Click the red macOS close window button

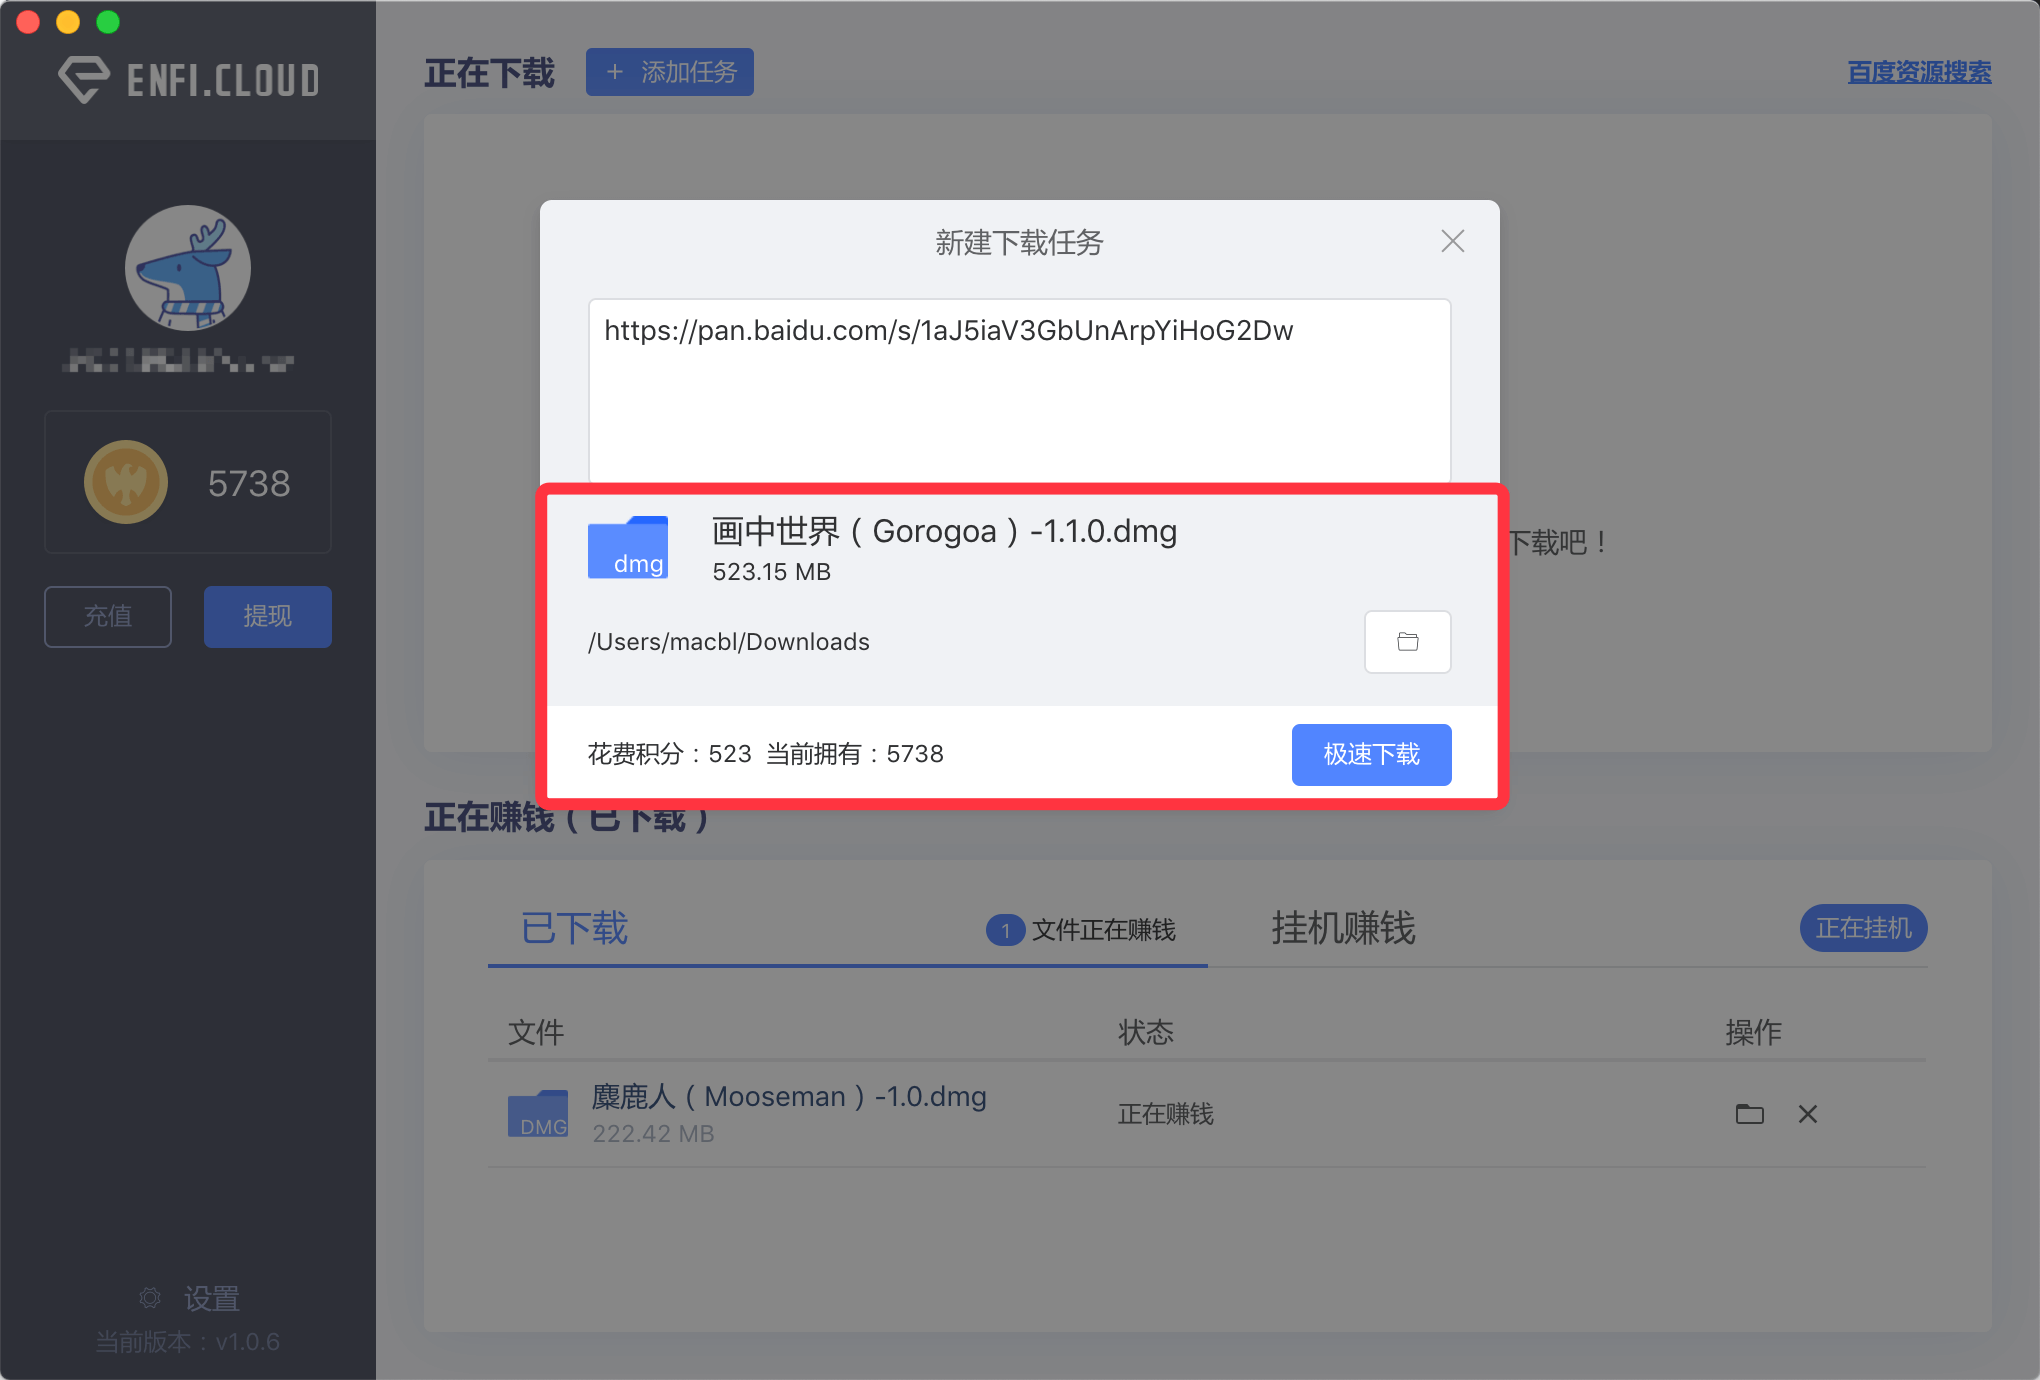pyautogui.click(x=28, y=22)
